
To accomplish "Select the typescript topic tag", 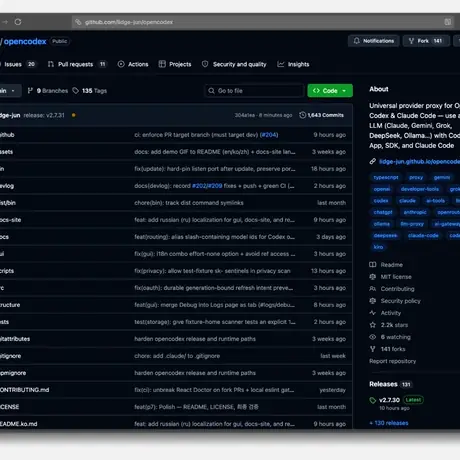I will point(386,178).
